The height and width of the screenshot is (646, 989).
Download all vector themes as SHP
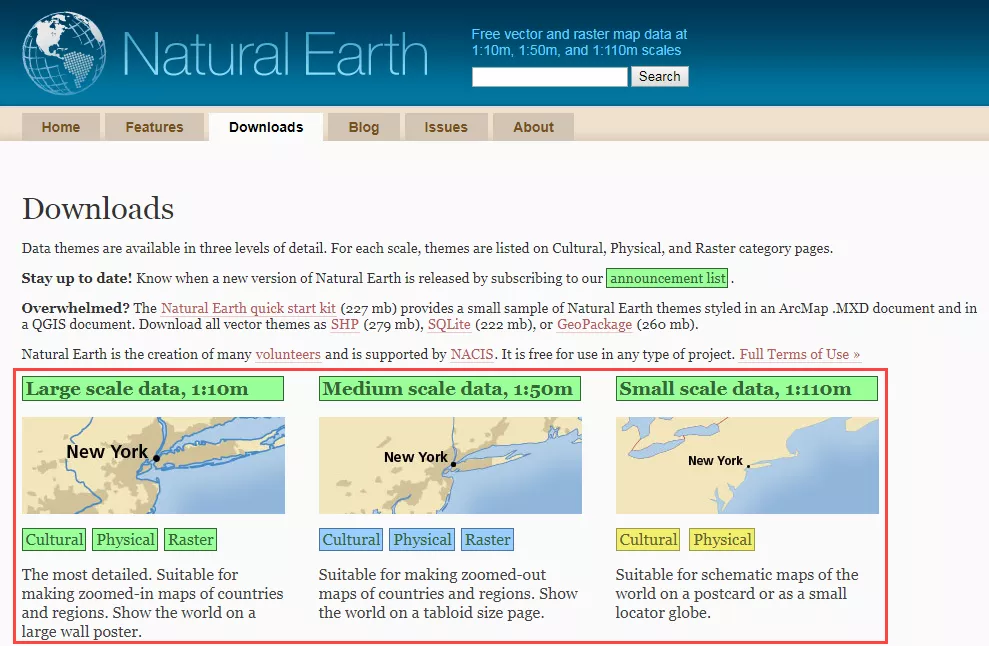click(x=344, y=324)
